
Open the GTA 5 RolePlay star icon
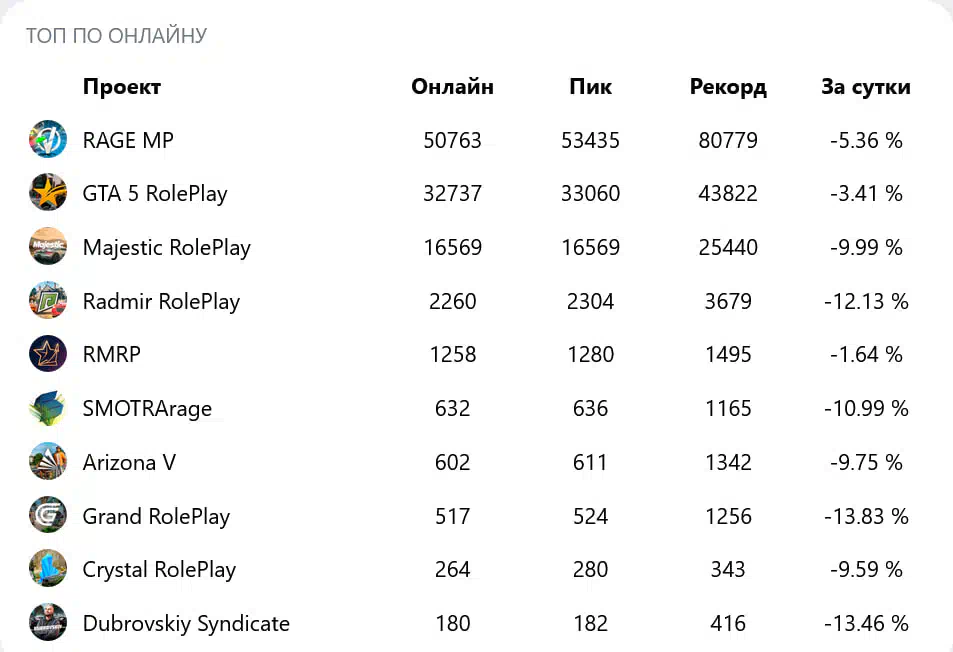coord(48,193)
